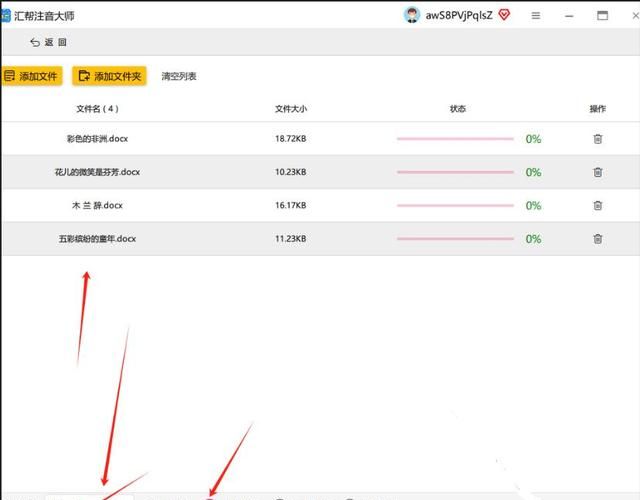Click the 16.17KB file size cell
Image resolution: width=640 pixels, height=500 pixels.
point(291,205)
